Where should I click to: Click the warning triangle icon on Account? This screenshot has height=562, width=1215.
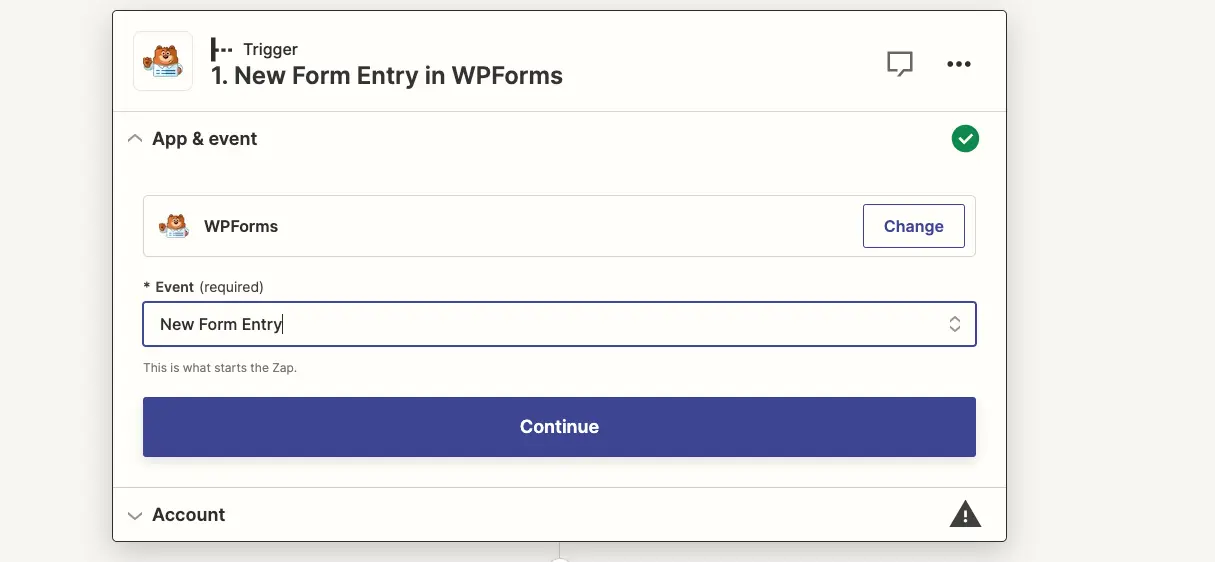tap(965, 515)
